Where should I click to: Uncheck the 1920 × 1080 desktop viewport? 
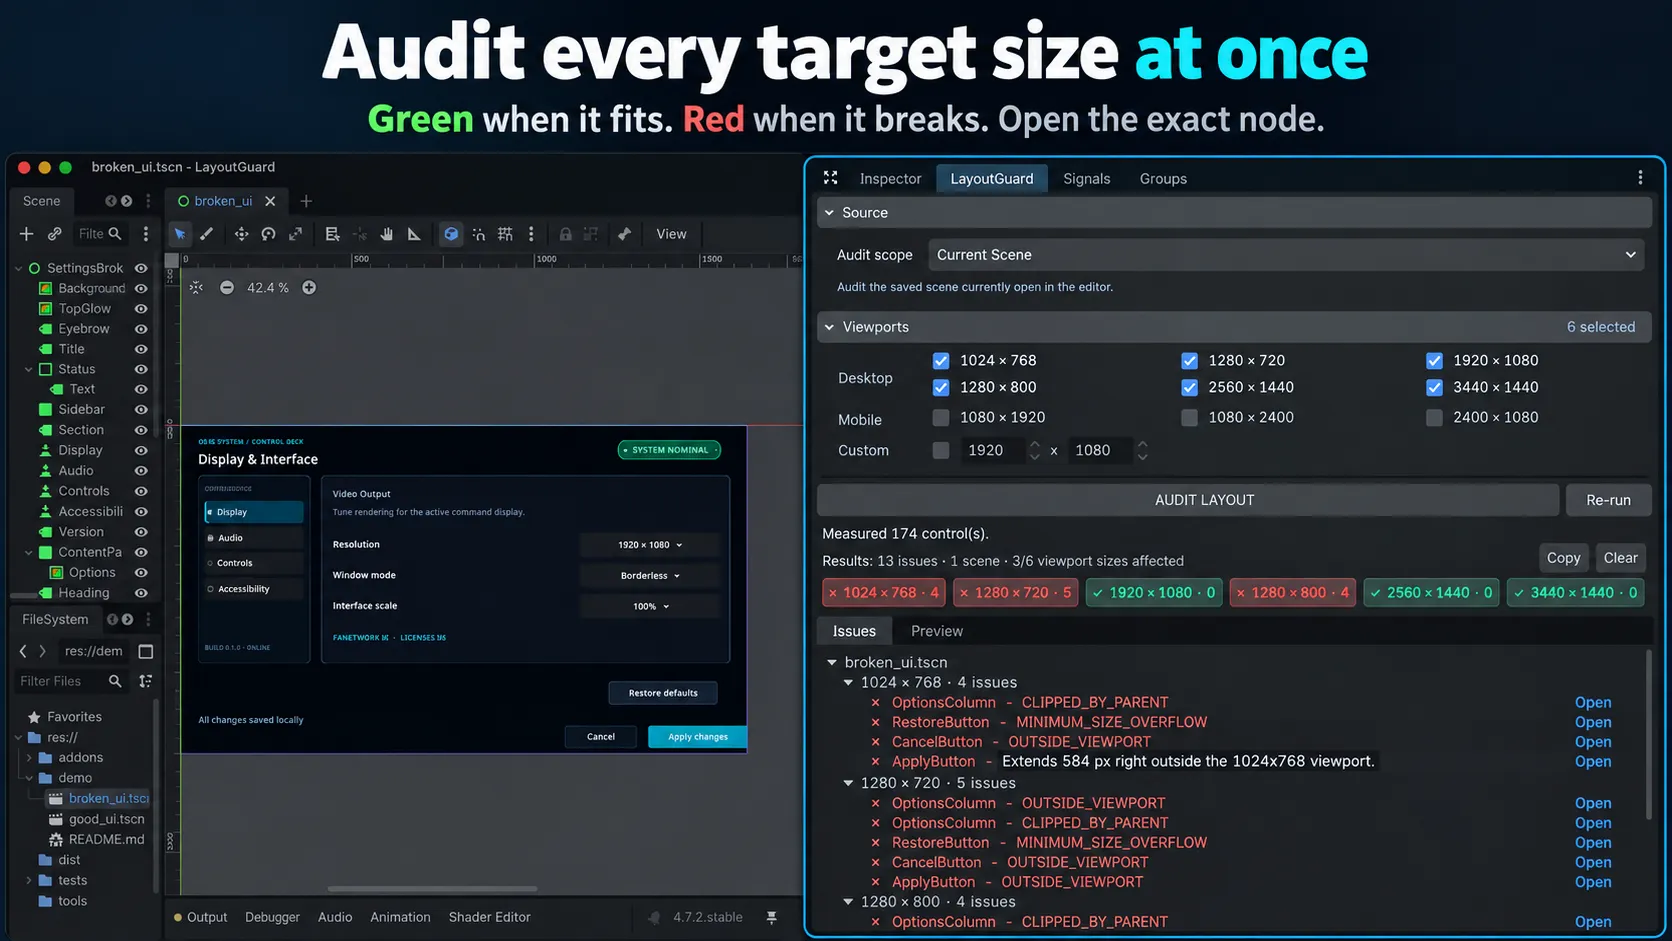tap(1434, 361)
